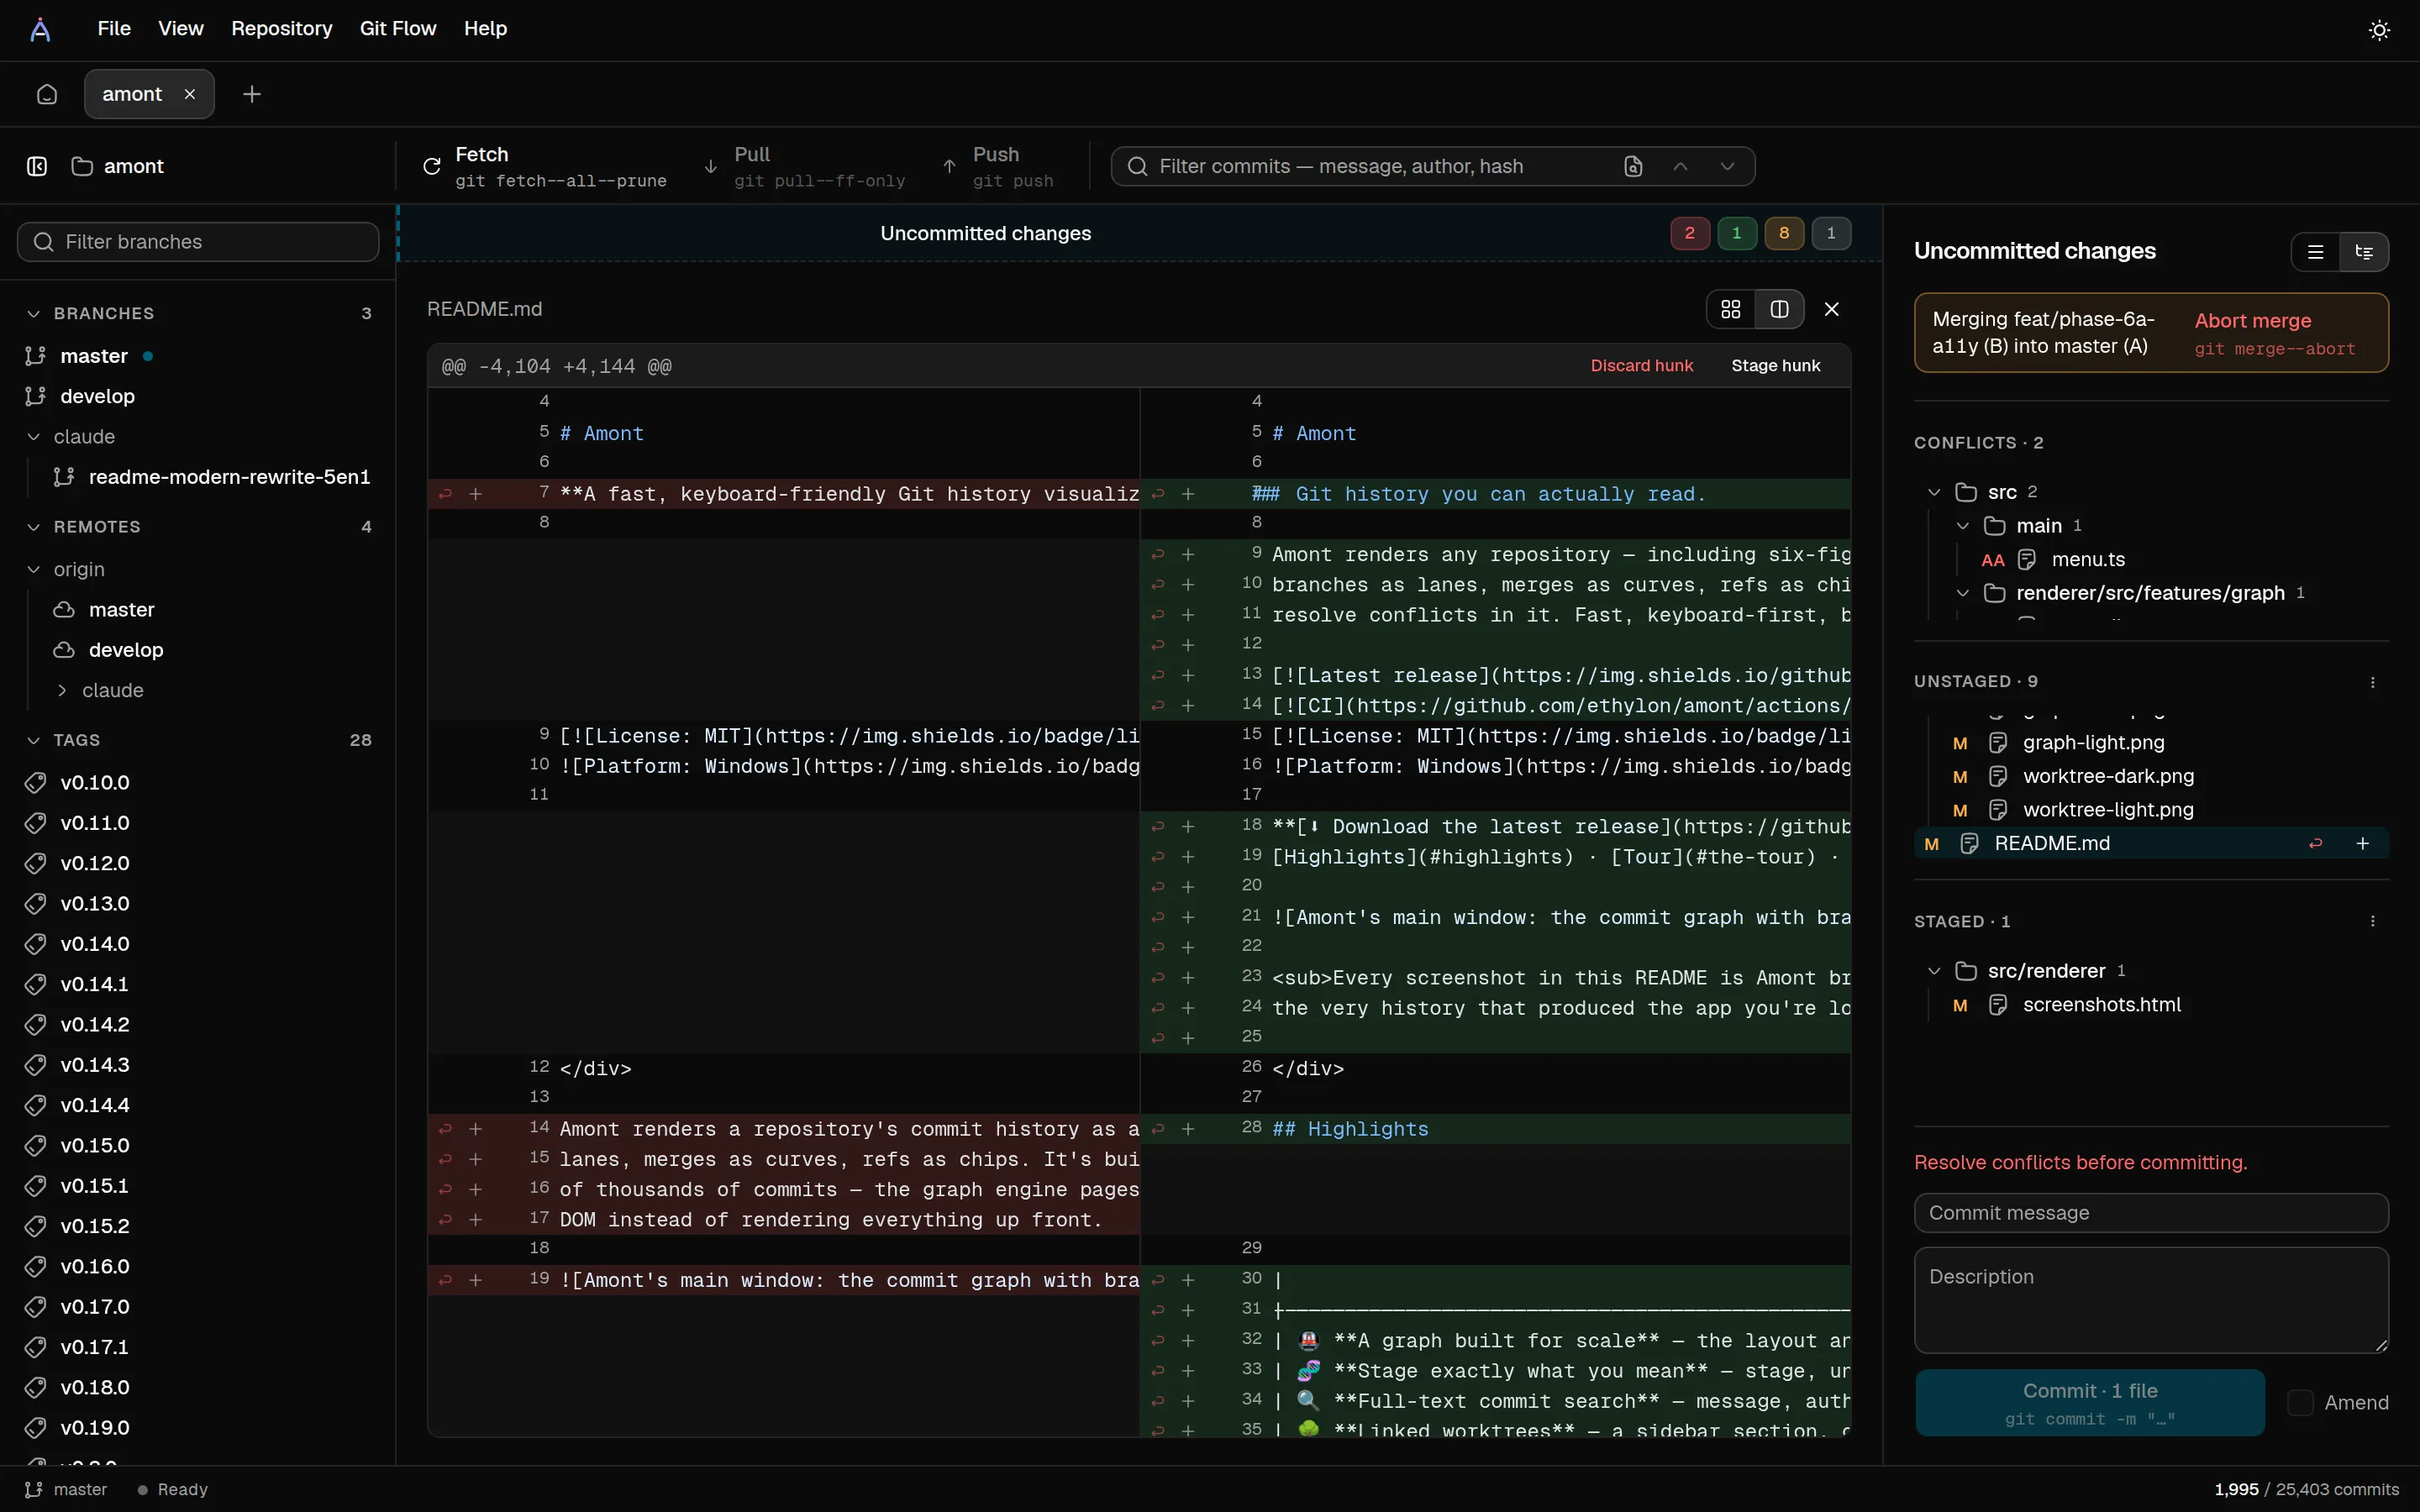This screenshot has height=1512, width=2420.
Task: Collapse the src conflicts folder
Action: [x=1934, y=492]
